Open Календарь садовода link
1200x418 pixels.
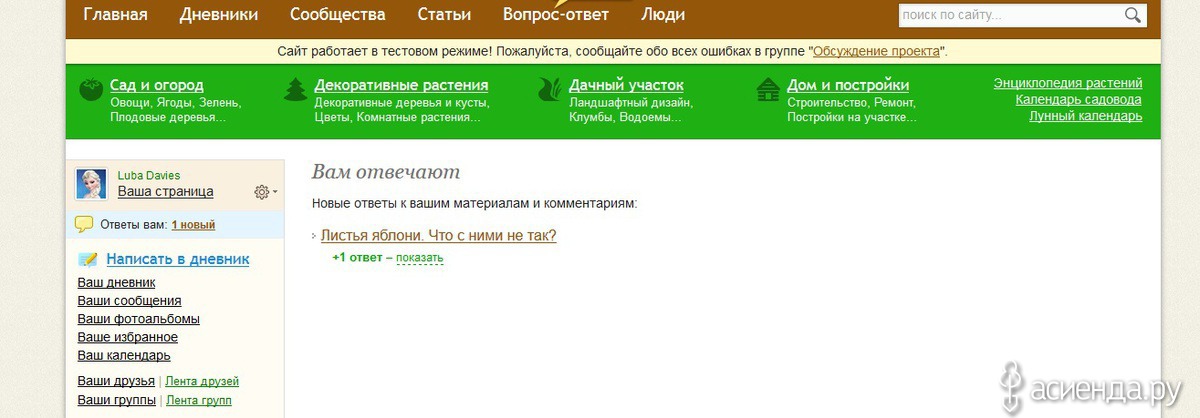point(1079,99)
